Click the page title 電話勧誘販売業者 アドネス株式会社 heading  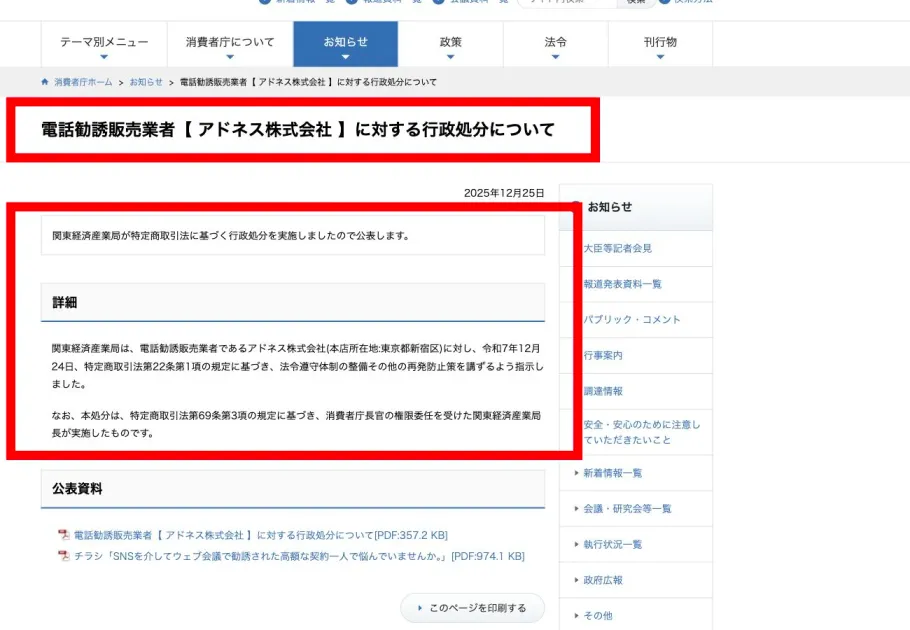(x=298, y=129)
